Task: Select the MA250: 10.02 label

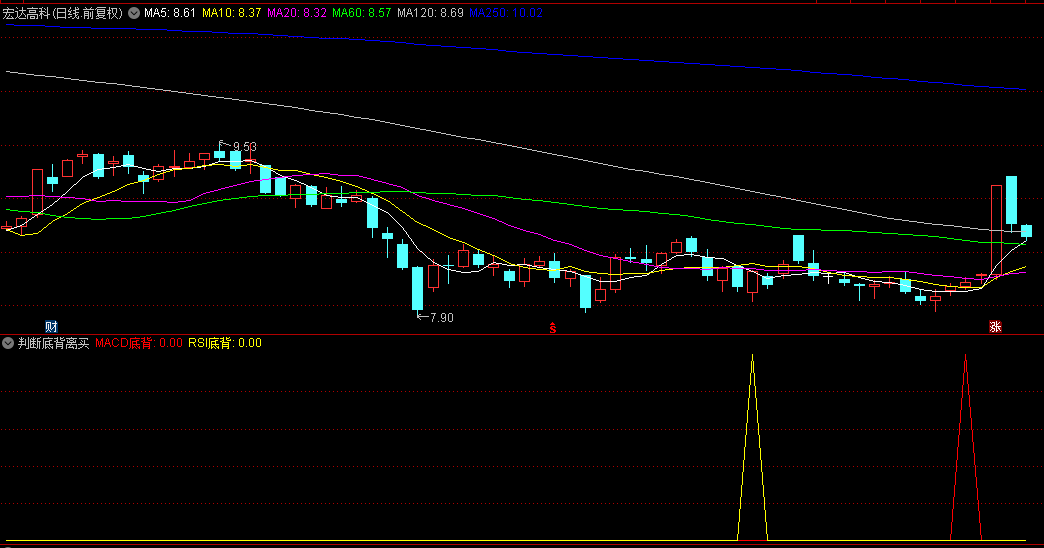Action: pyautogui.click(x=506, y=13)
